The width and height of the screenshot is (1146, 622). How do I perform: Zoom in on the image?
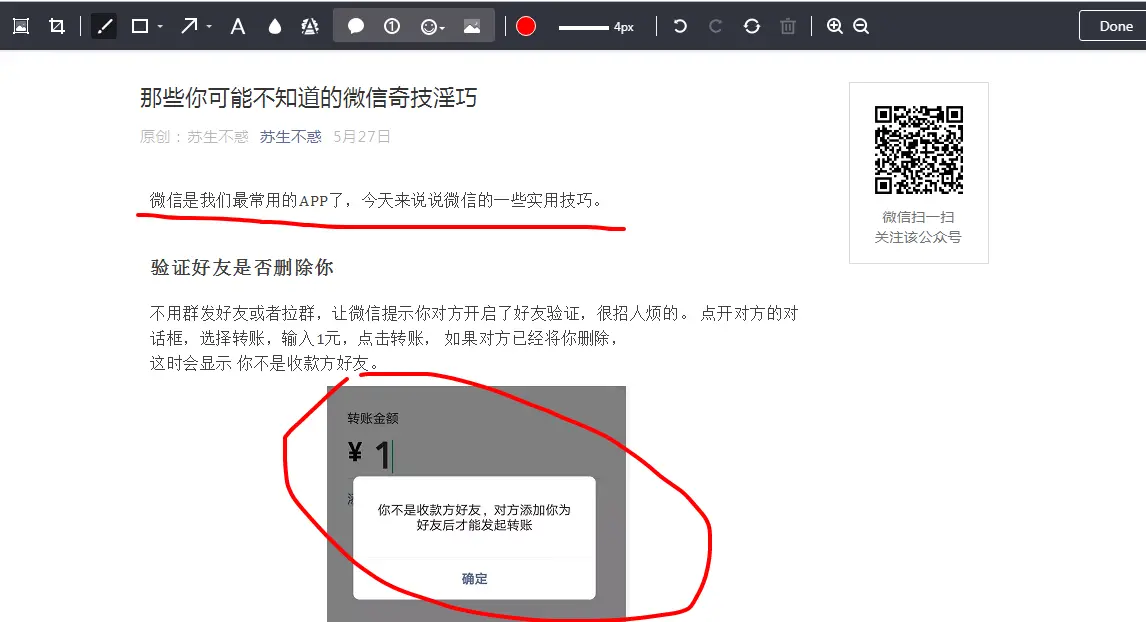(x=835, y=26)
